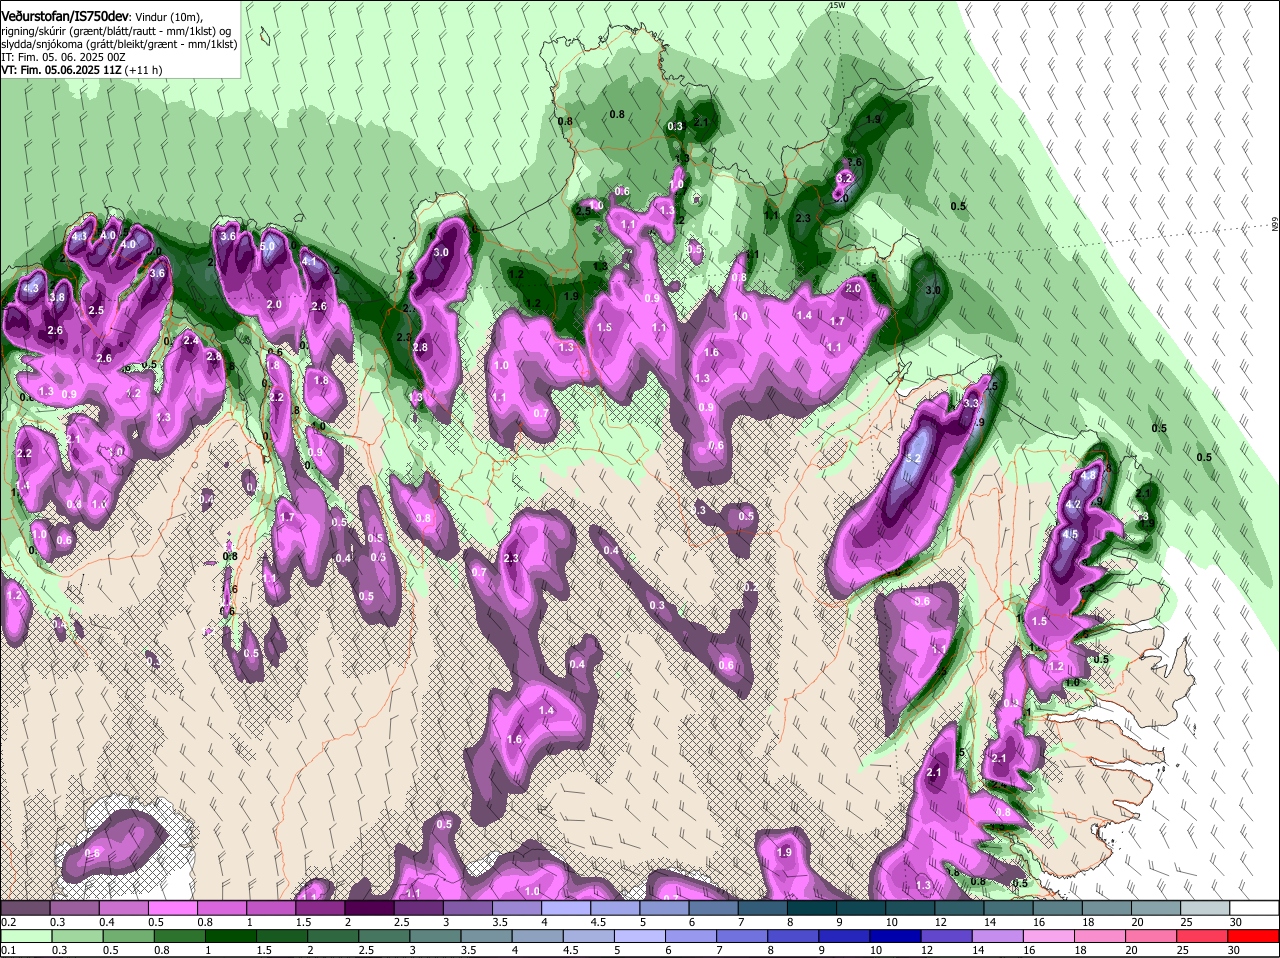Click the Veðurstofan/IS750dev map title
The image size is (1280, 958).
(65, 16)
